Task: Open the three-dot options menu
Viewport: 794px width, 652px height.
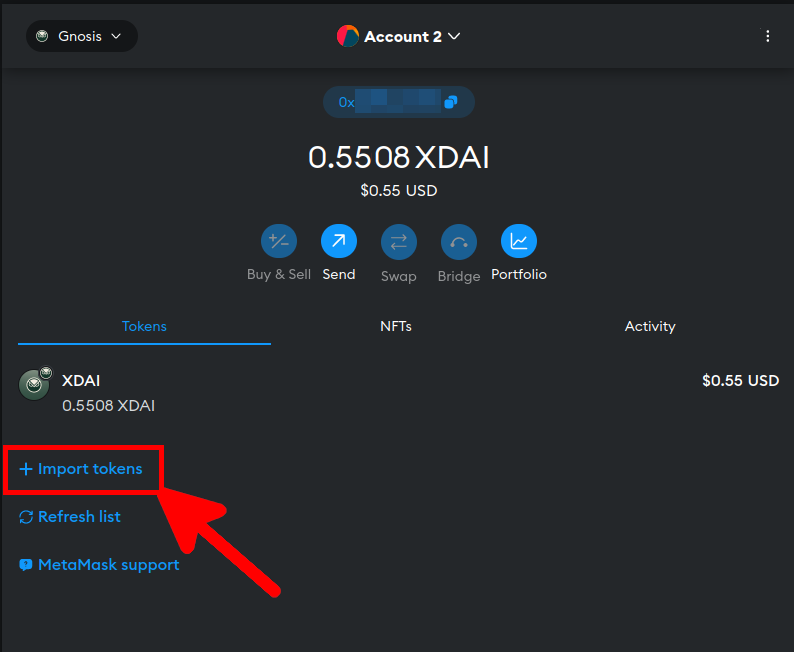Action: (x=767, y=36)
